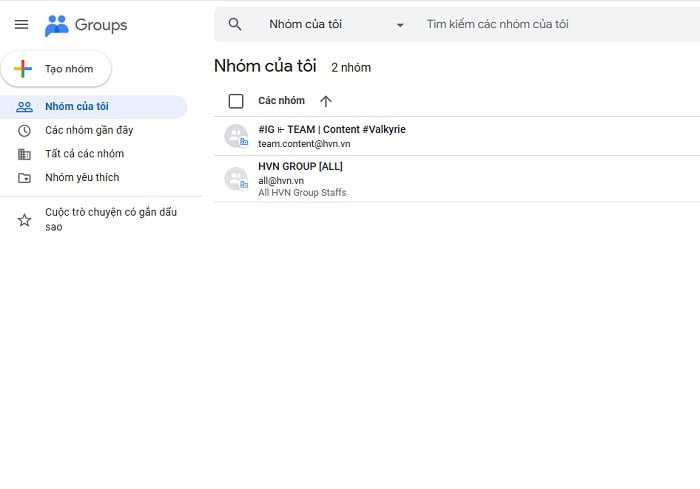Click the dropdown arrow in the search bar

tap(400, 25)
